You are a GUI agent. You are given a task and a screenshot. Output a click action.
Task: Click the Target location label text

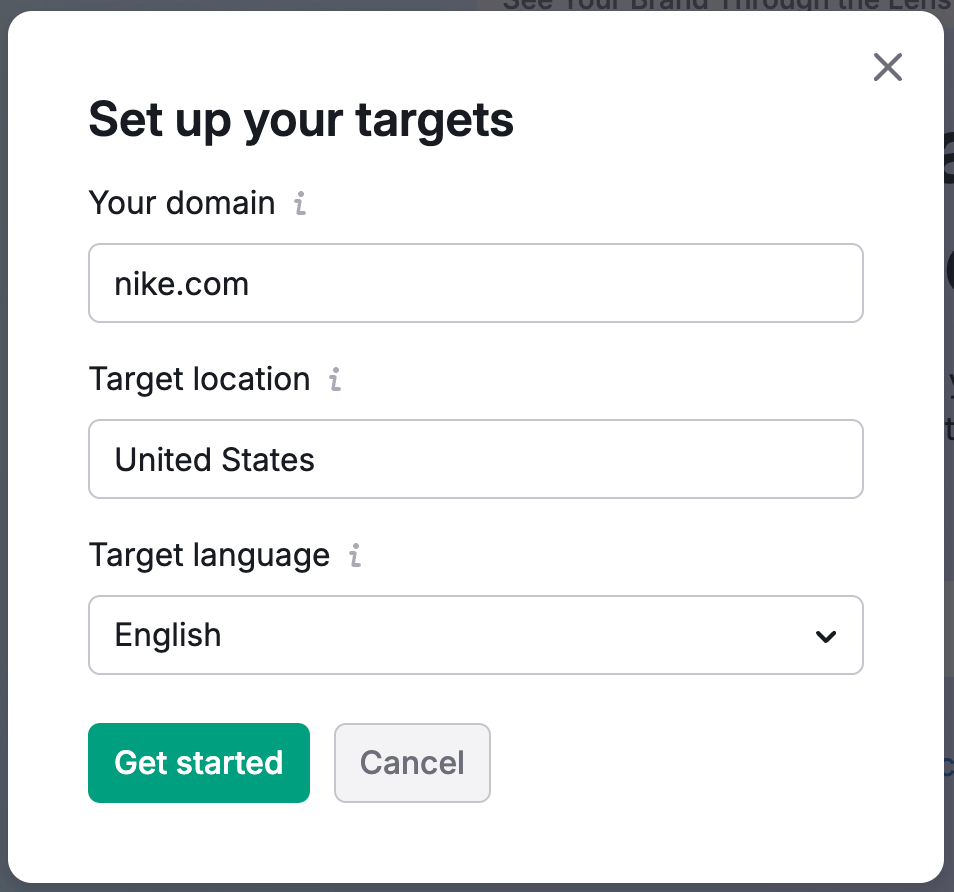(199, 379)
